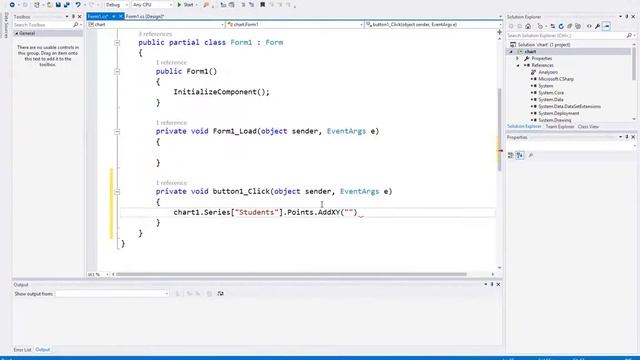
Task: Select System.Data.DataSetExtensions reference
Action: pyautogui.click(x=569, y=107)
